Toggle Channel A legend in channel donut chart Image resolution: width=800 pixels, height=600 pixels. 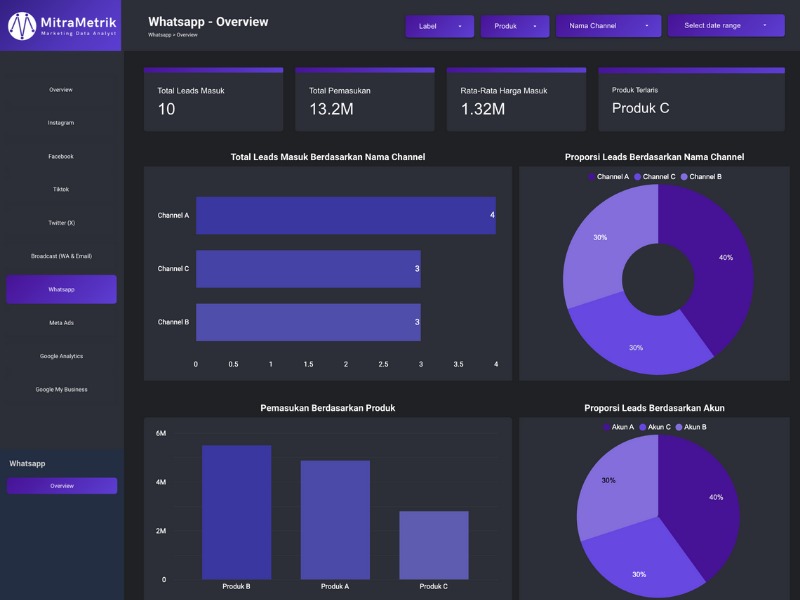point(608,176)
